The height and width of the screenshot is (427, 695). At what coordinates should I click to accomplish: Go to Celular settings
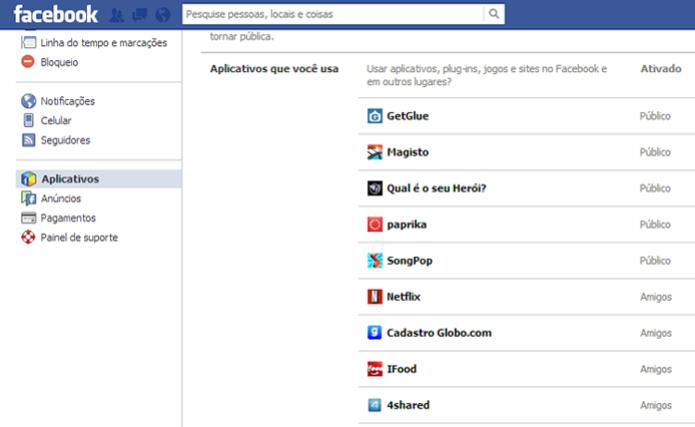[56, 121]
